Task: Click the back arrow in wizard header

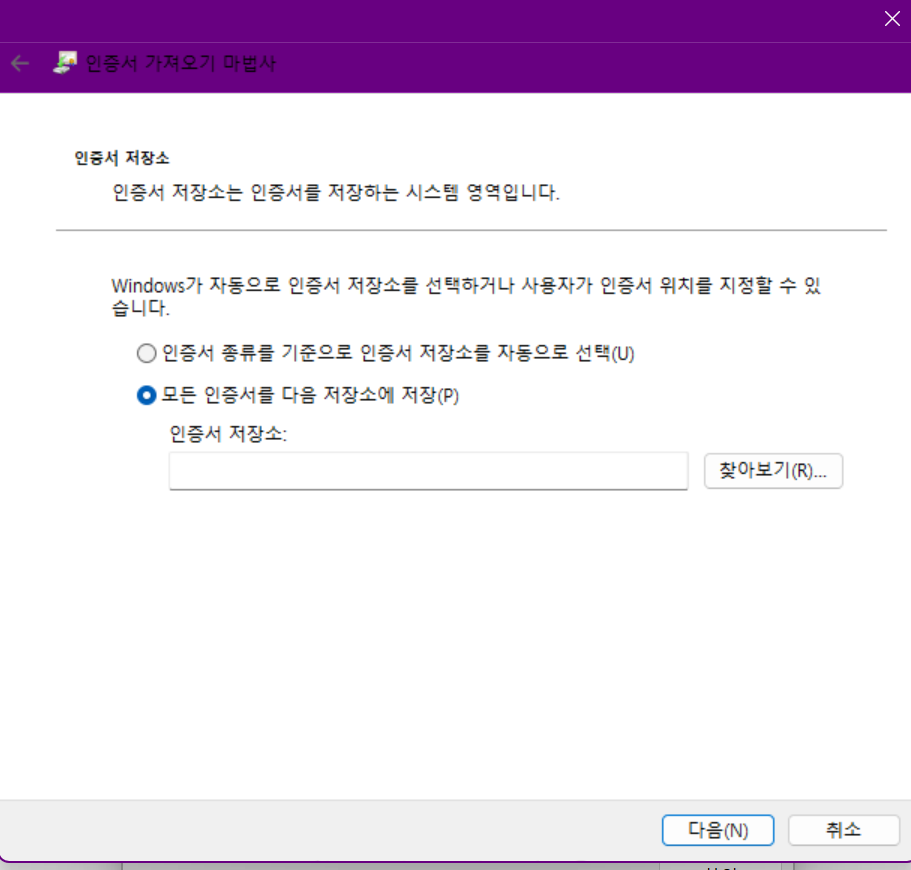Action: click(x=20, y=63)
